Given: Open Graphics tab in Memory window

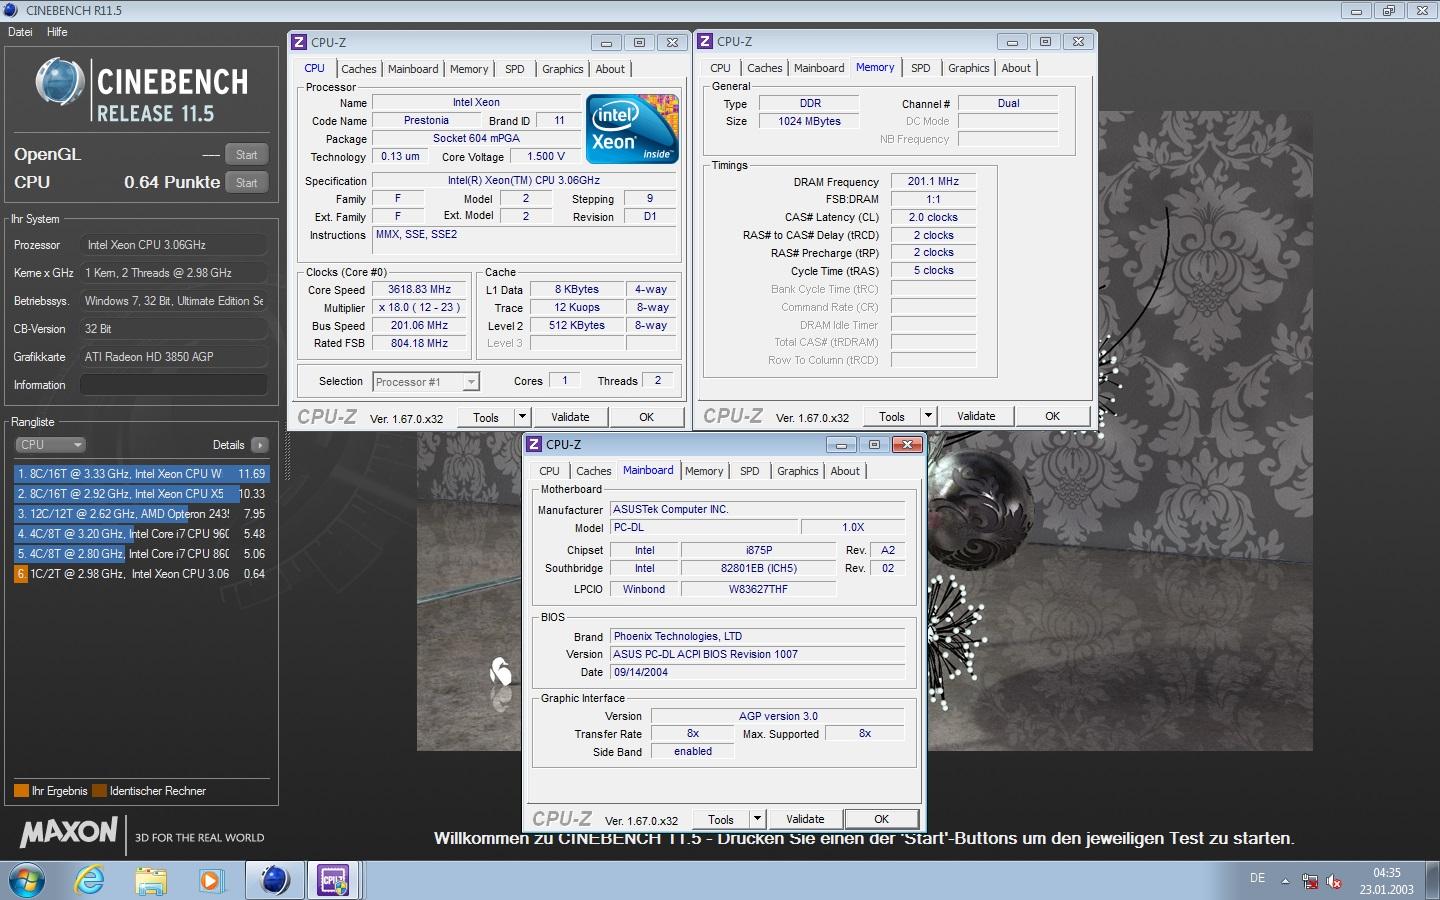Looking at the screenshot, I should pyautogui.click(x=968, y=68).
